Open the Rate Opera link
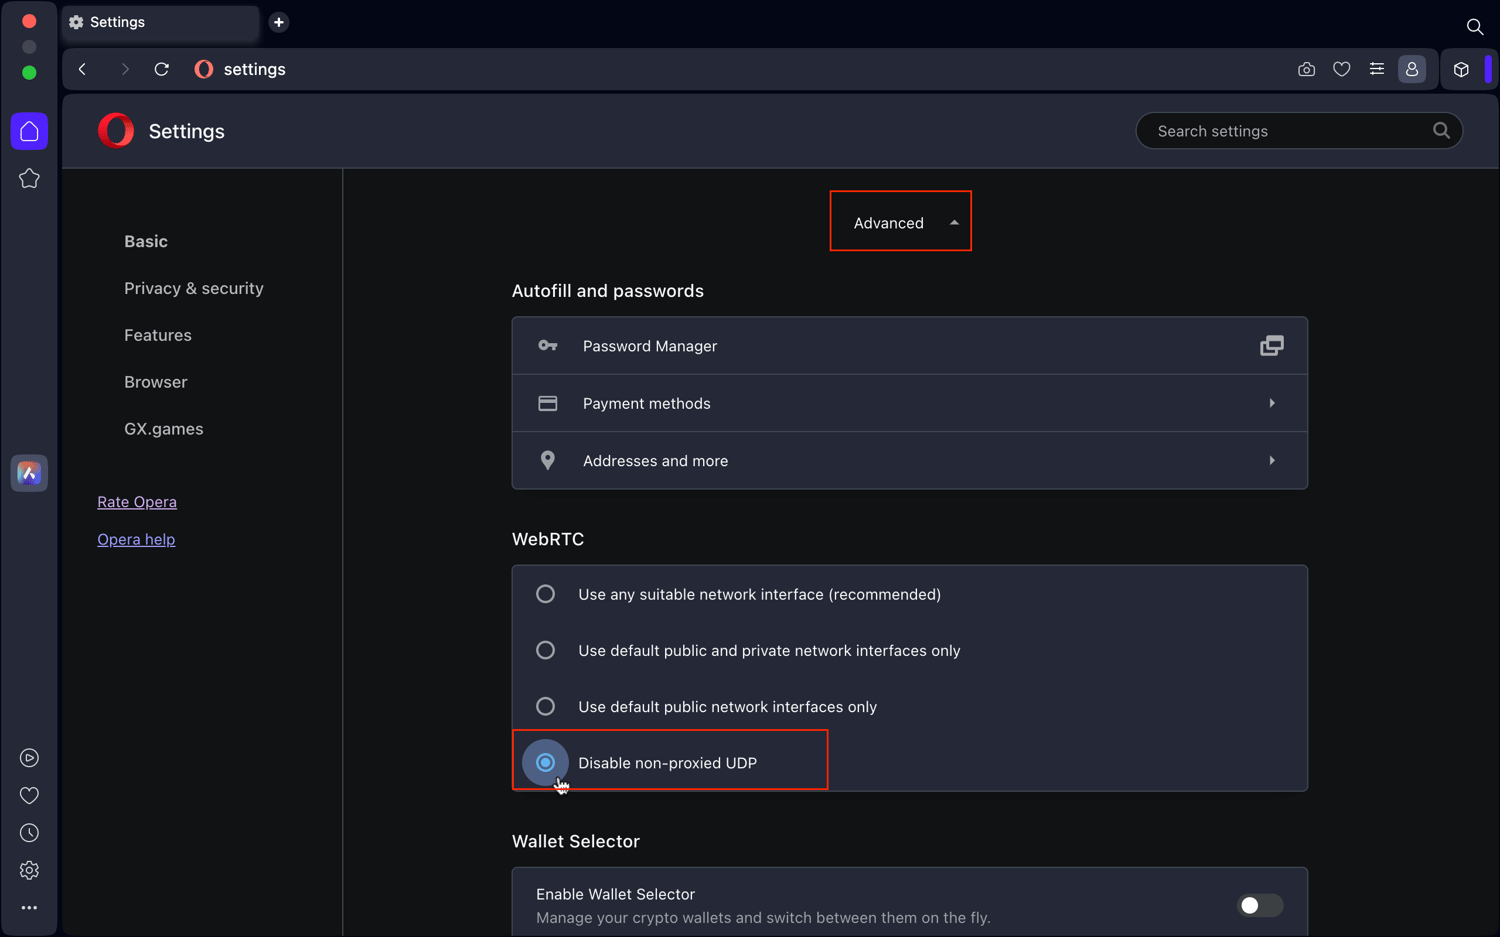Viewport: 1500px width, 937px height. 137,502
